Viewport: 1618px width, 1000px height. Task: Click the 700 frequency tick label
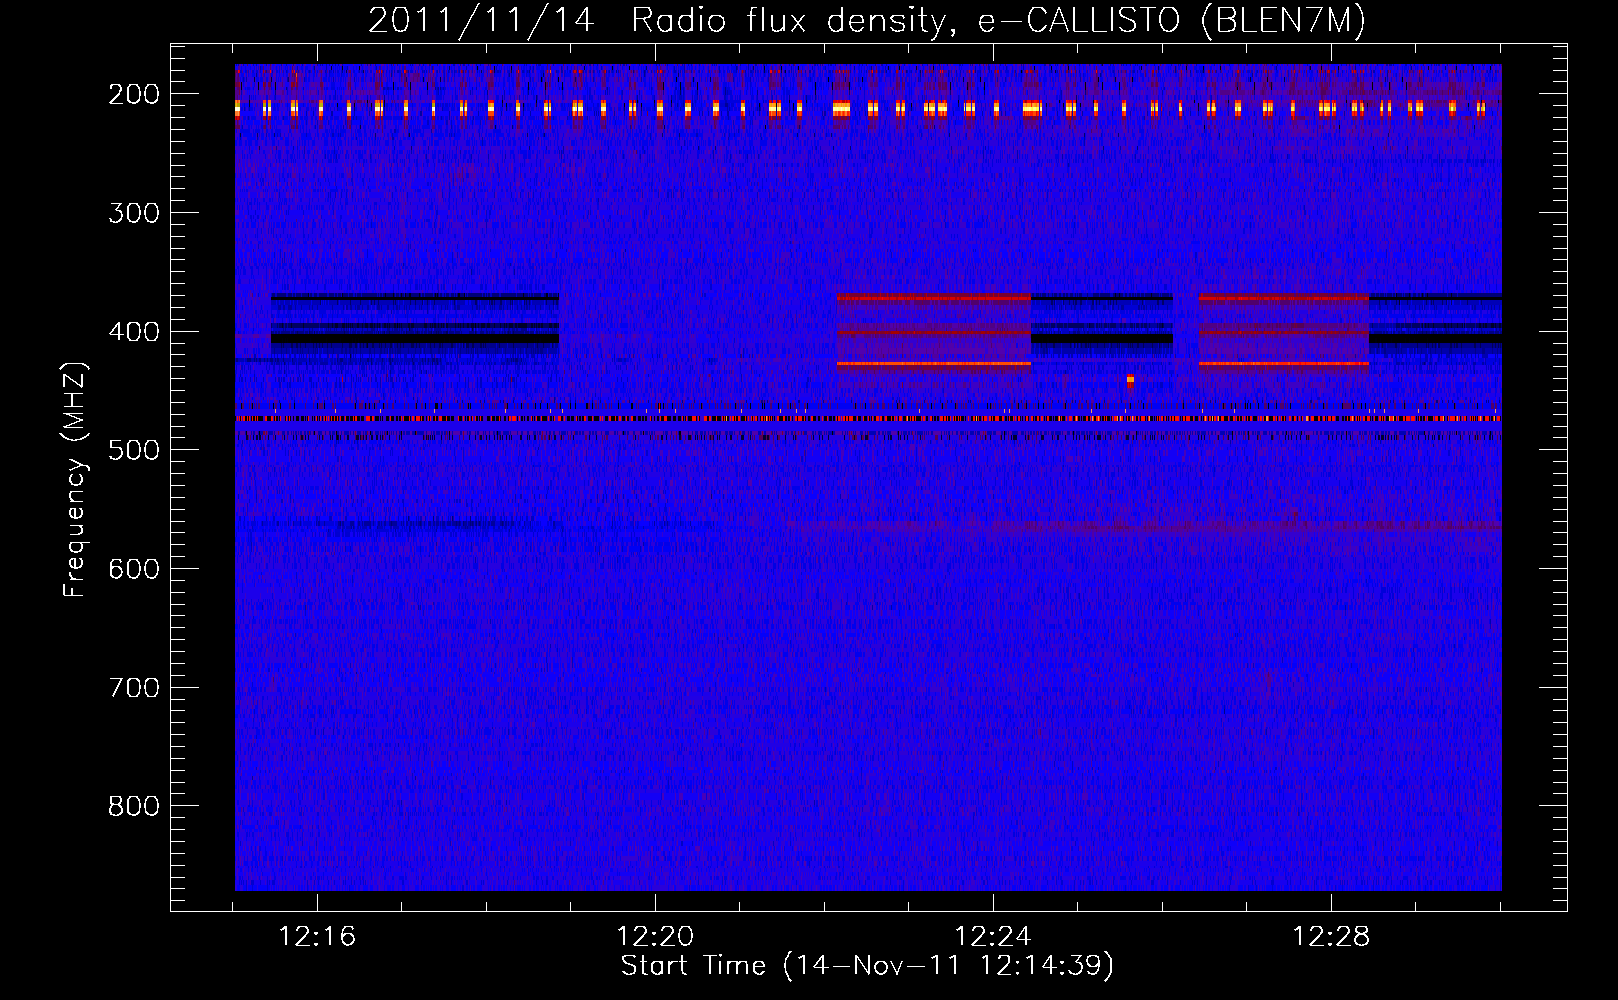pos(134,688)
